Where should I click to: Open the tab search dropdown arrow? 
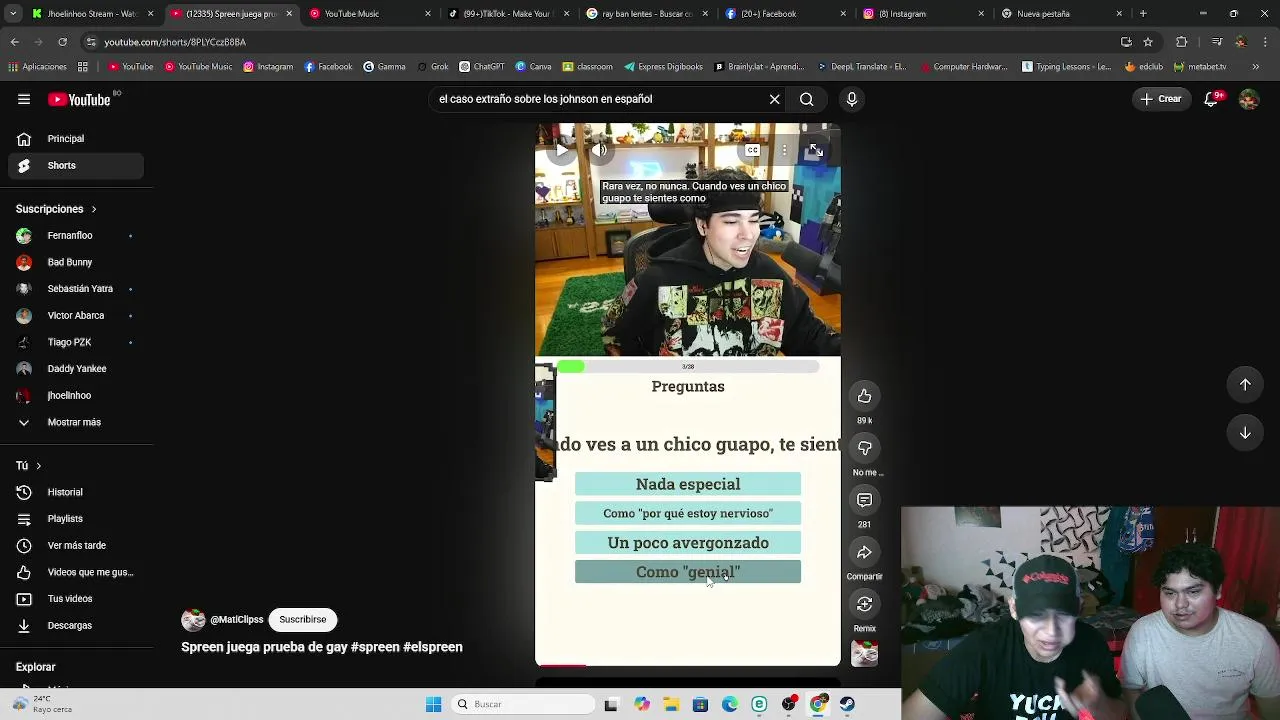[x=12, y=14]
